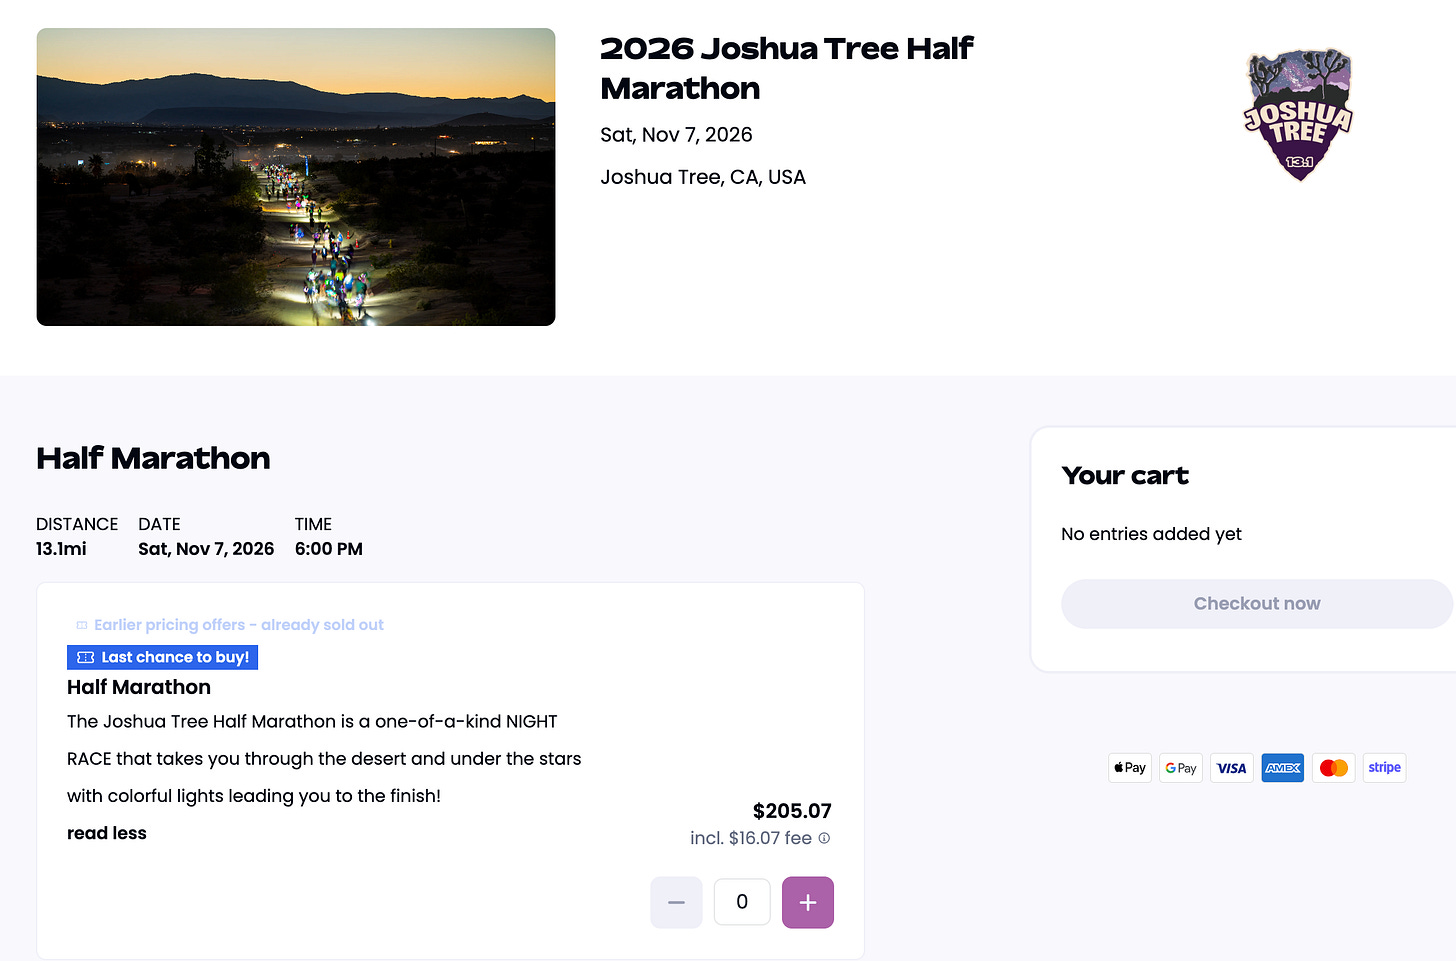Viewport: 1456px width, 961px height.
Task: Click the $205.07 price label
Action: coord(792,811)
